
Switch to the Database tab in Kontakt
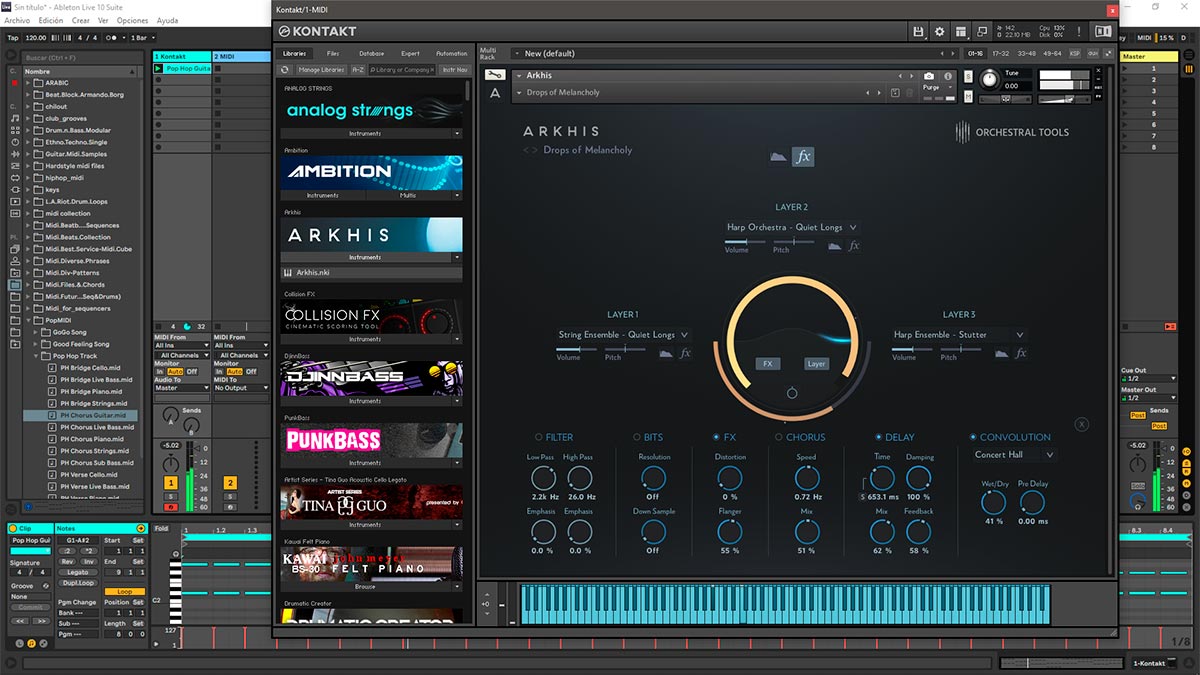click(371, 53)
